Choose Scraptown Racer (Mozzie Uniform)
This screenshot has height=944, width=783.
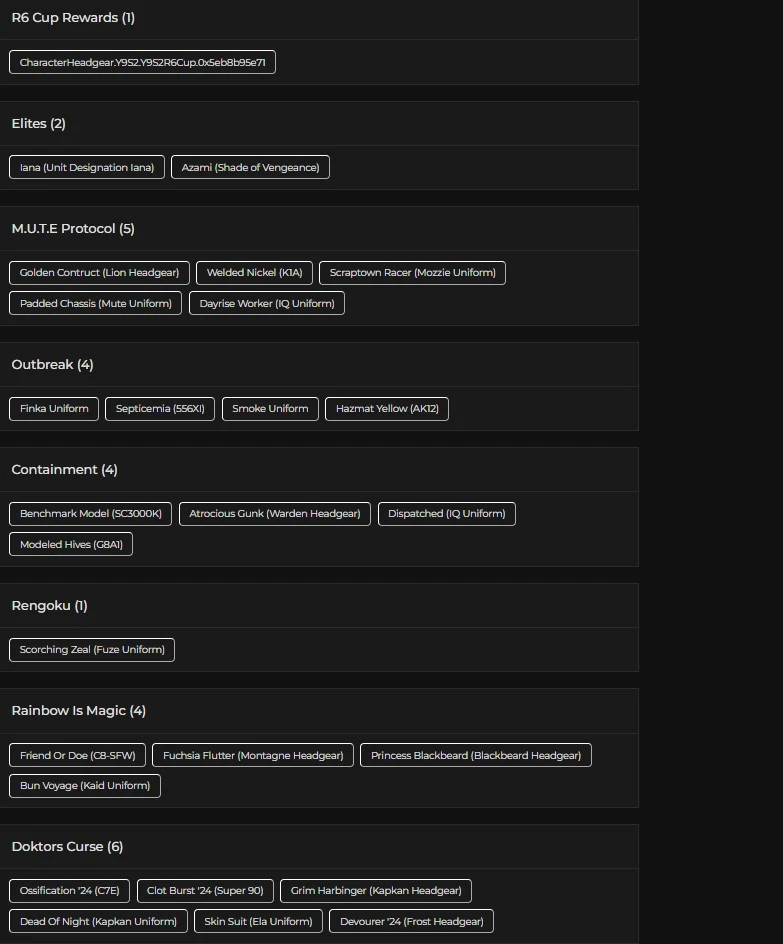tap(412, 272)
